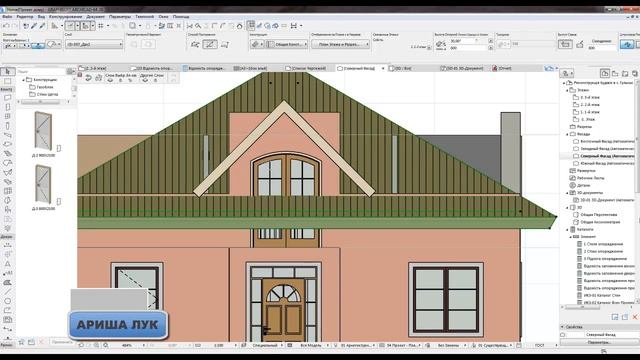Click the Navigator horizontal scrollbar
Image resolution: width=640 pixels, height=360 pixels.
point(583,307)
